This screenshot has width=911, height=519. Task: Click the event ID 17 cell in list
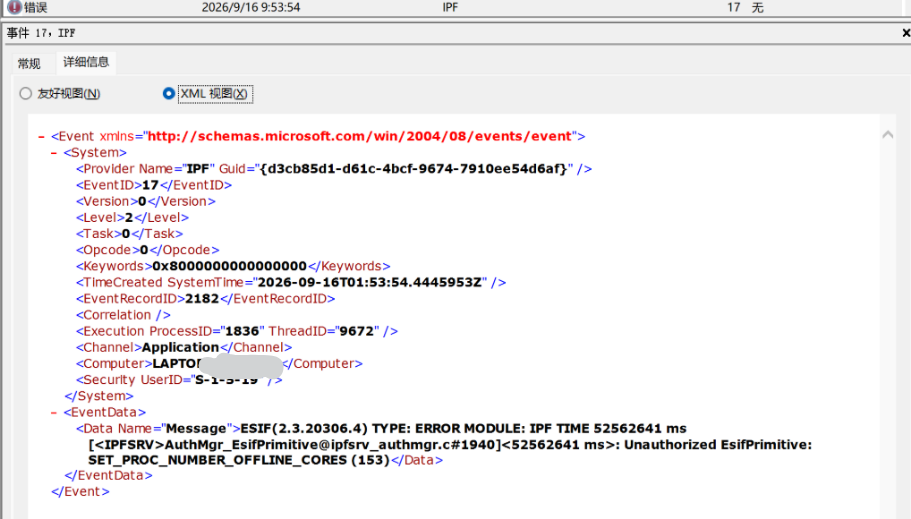click(733, 8)
